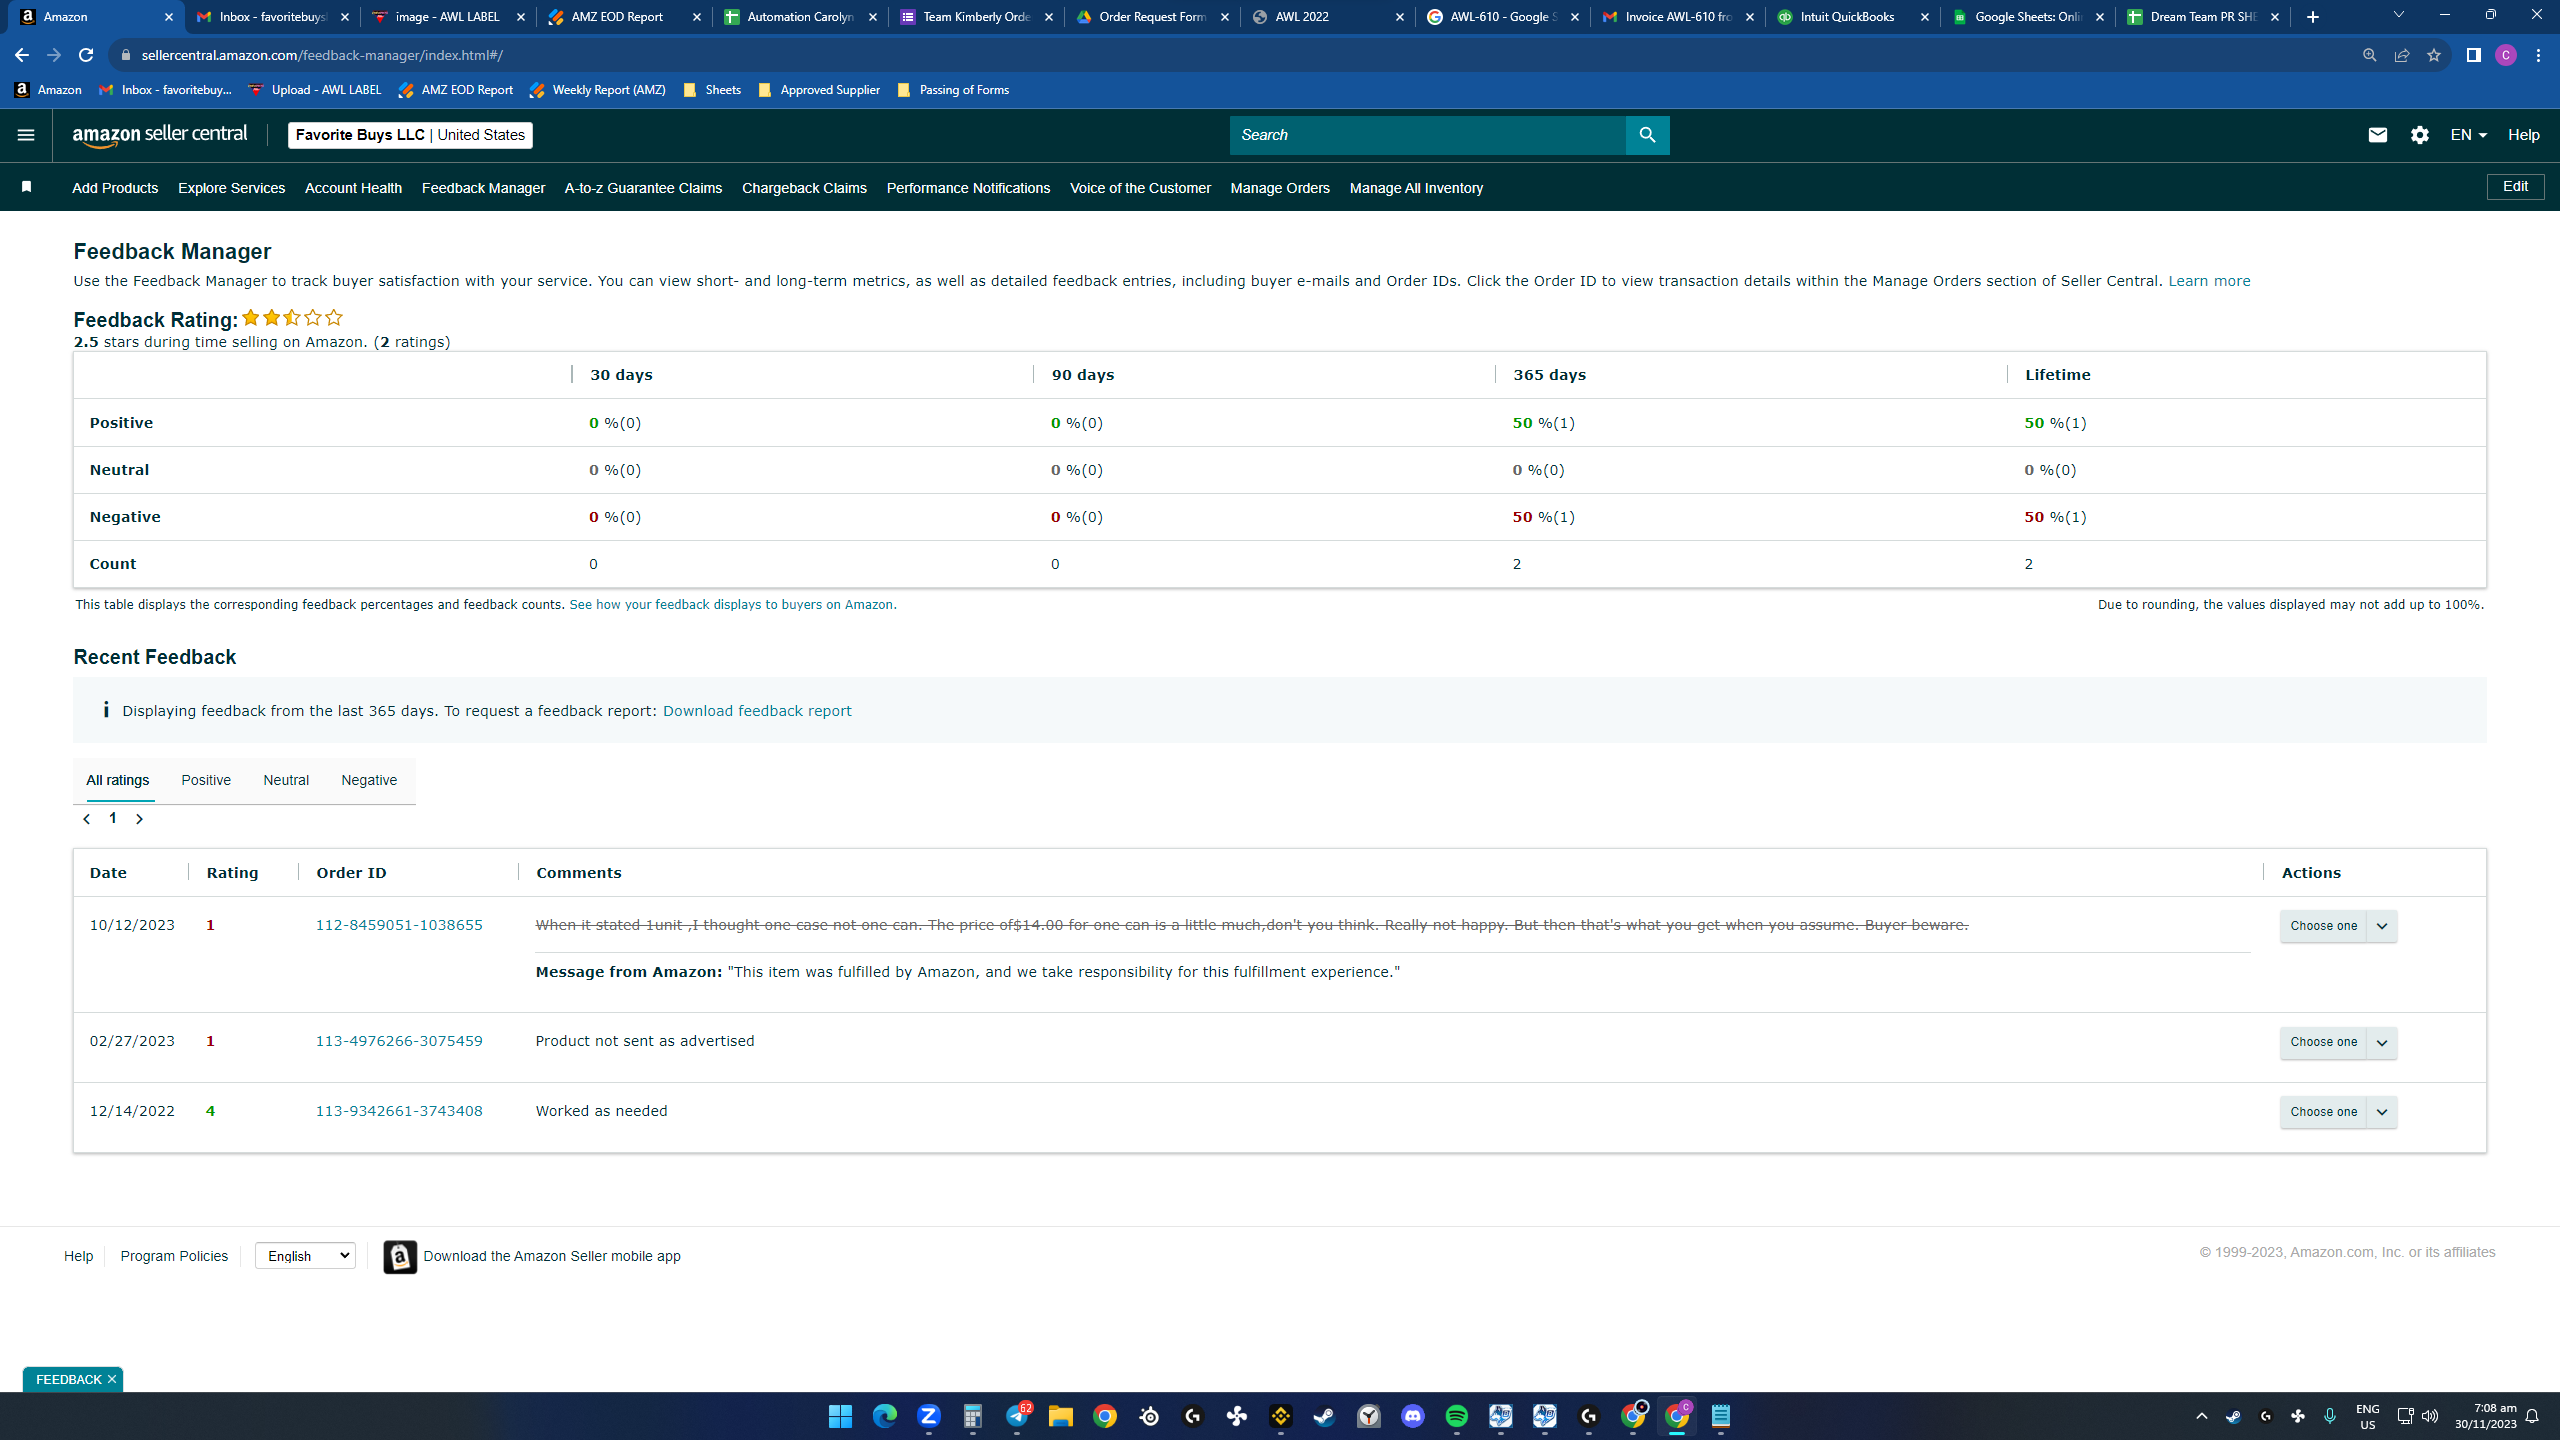2560x1440 pixels.
Task: Open Spotify from taskbar
Action: click(x=1457, y=1416)
